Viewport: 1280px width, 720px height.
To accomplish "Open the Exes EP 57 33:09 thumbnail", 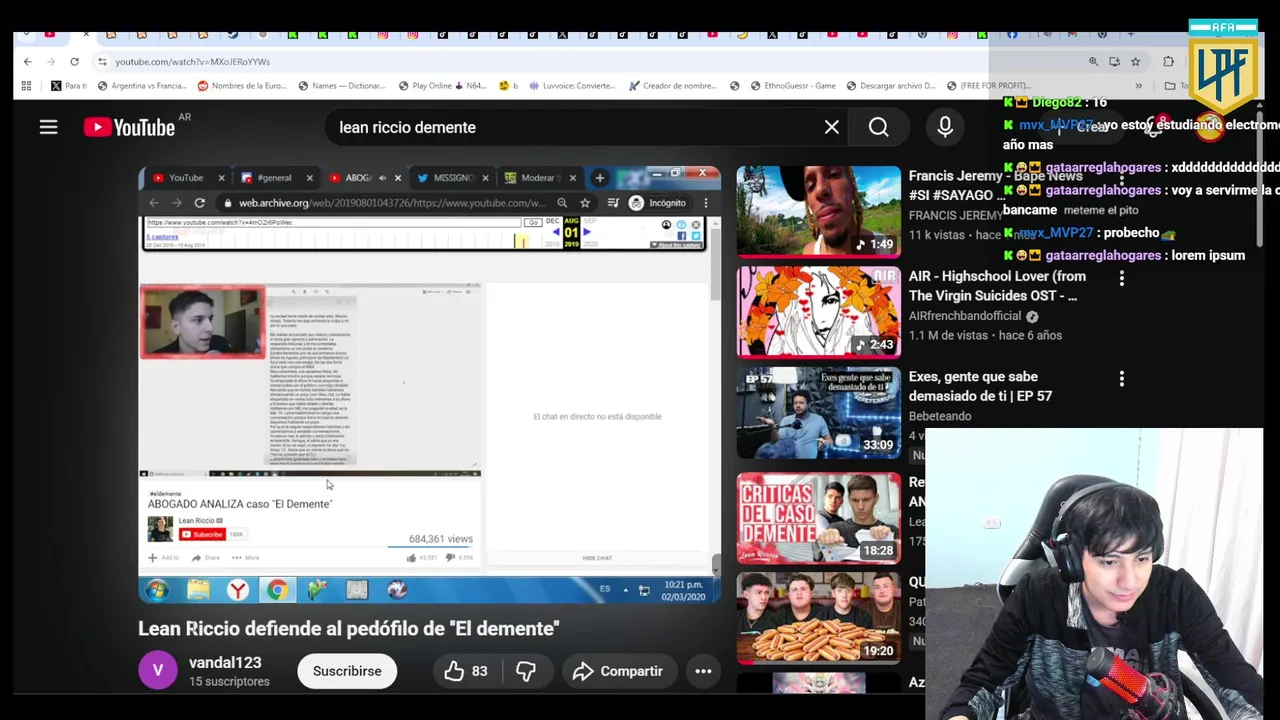I will pyautogui.click(x=818, y=413).
